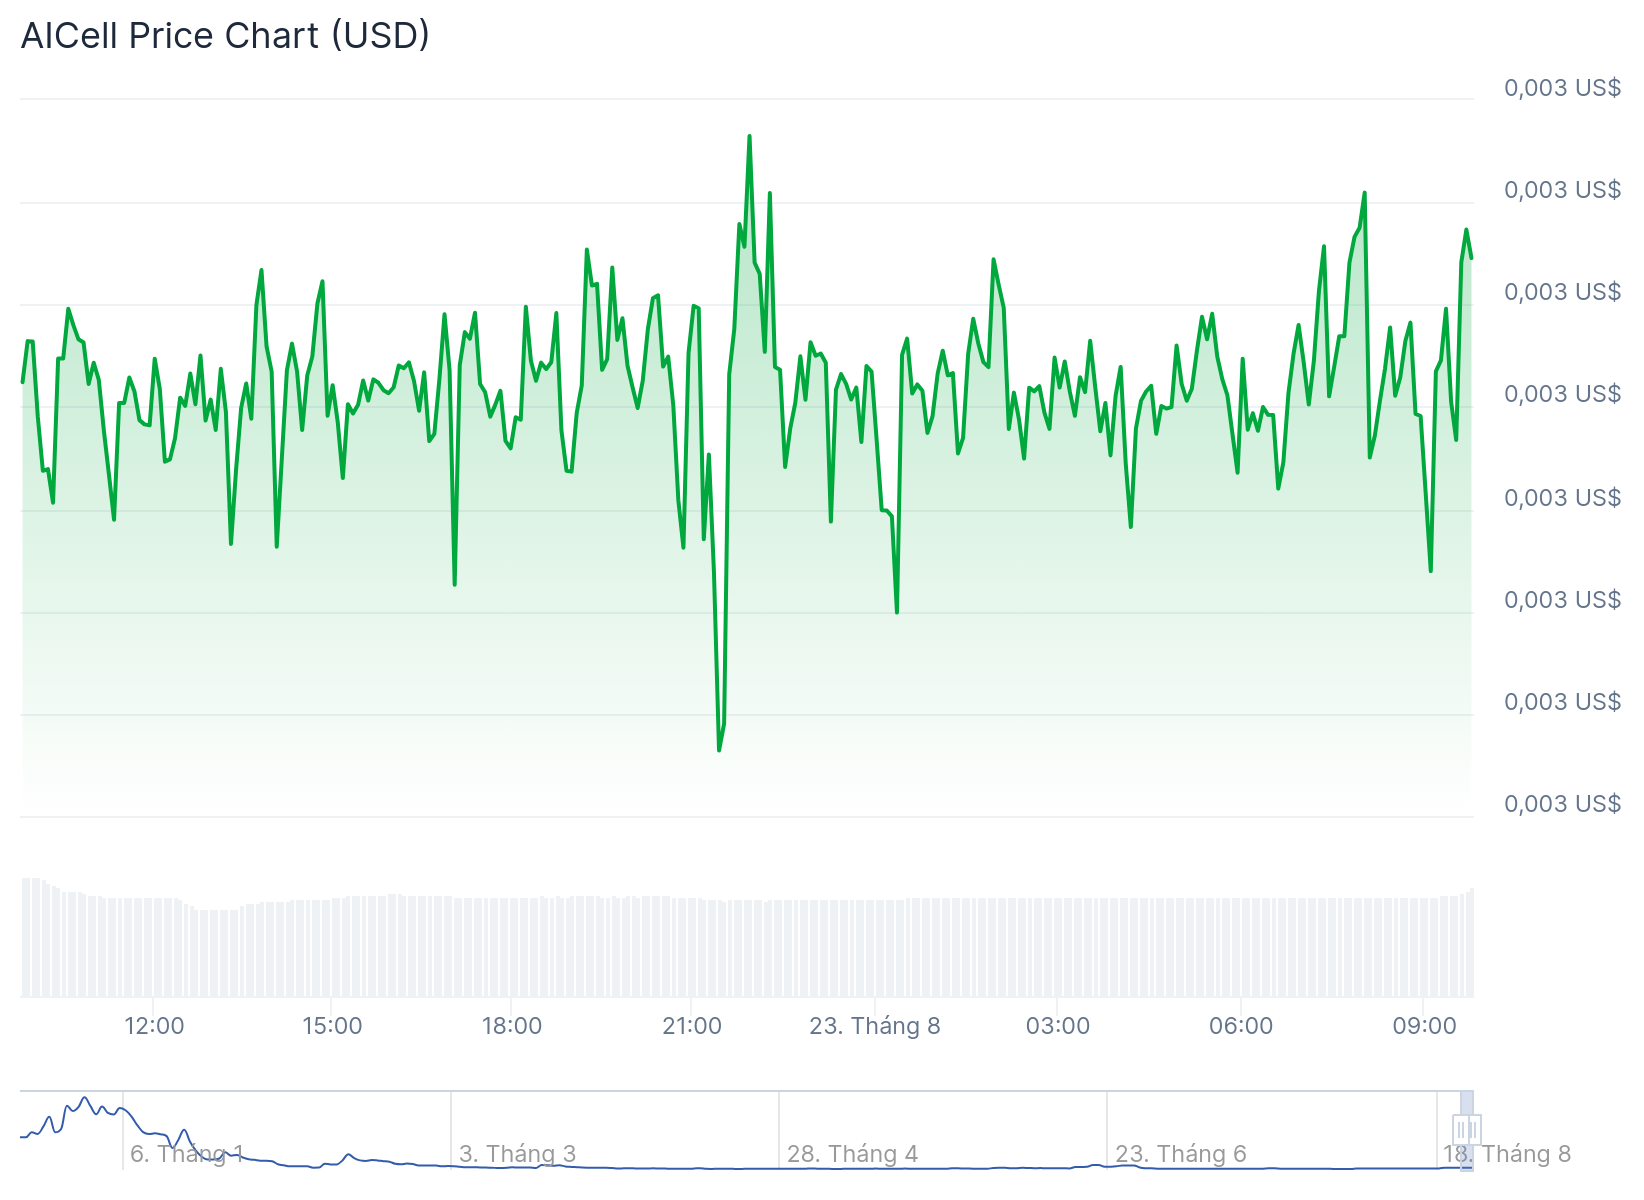Click '23. Tháng 6' in the navigator
Viewport: 1644px width, 1200px height.
(x=1180, y=1154)
